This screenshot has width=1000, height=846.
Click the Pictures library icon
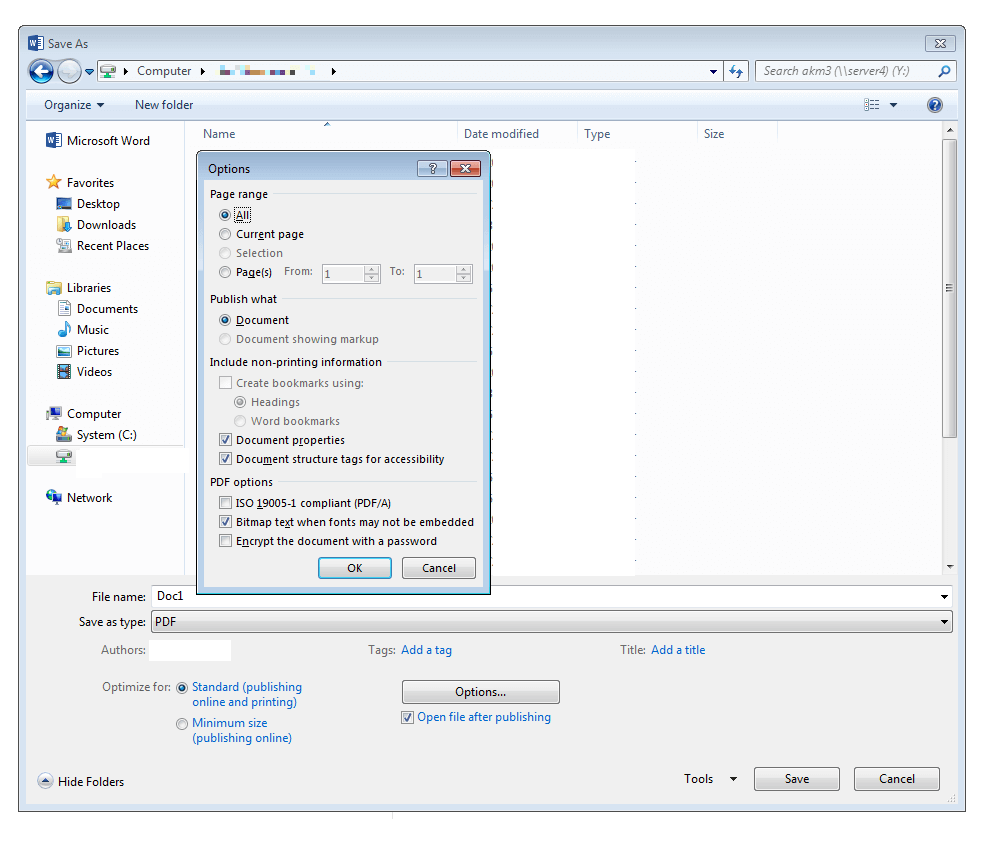point(64,351)
